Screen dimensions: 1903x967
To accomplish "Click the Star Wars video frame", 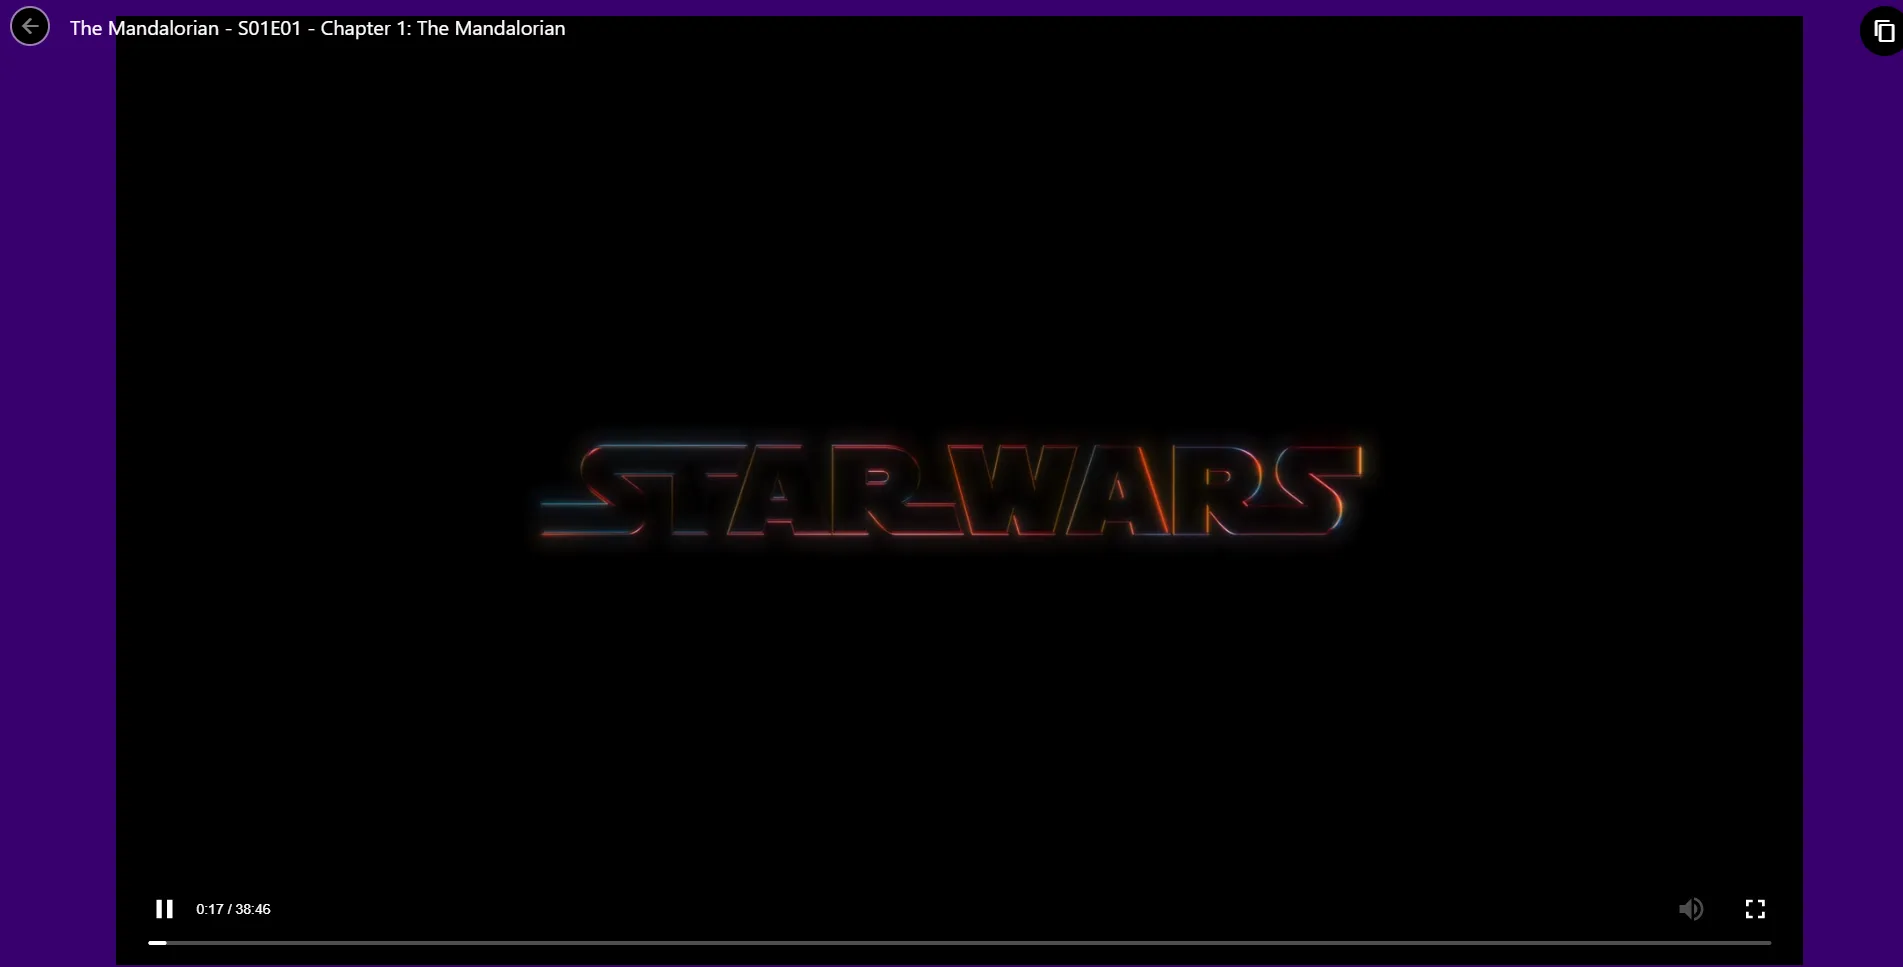I will point(959,490).
